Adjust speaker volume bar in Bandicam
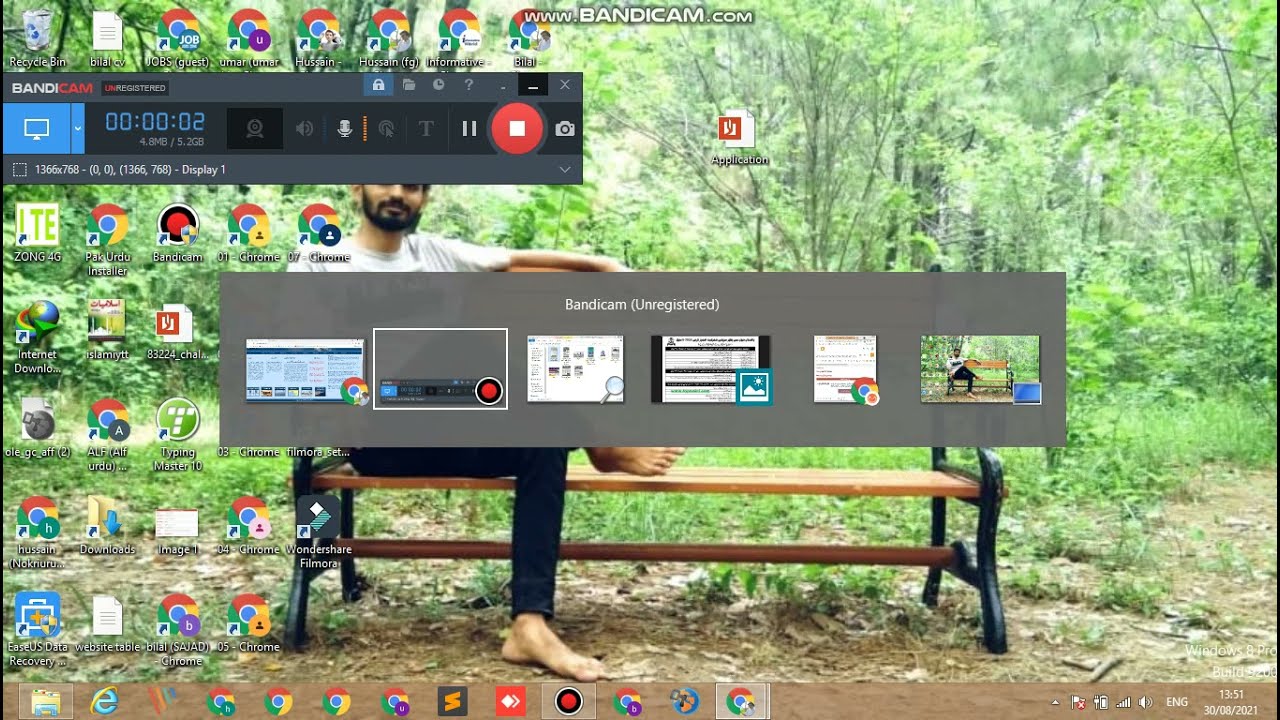 [323, 128]
